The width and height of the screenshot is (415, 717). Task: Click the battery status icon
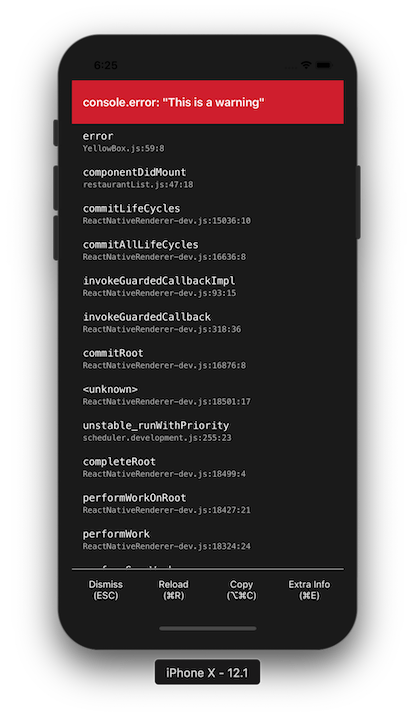tap(324, 65)
